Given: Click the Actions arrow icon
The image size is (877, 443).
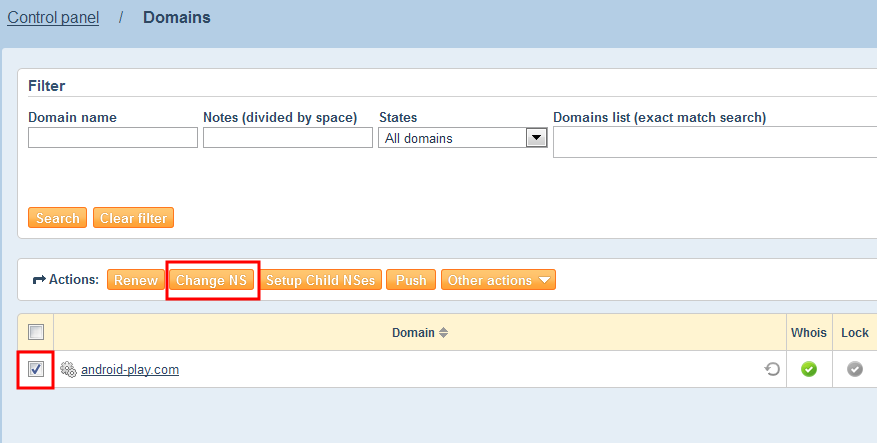Looking at the screenshot, I should pyautogui.click(x=39, y=281).
